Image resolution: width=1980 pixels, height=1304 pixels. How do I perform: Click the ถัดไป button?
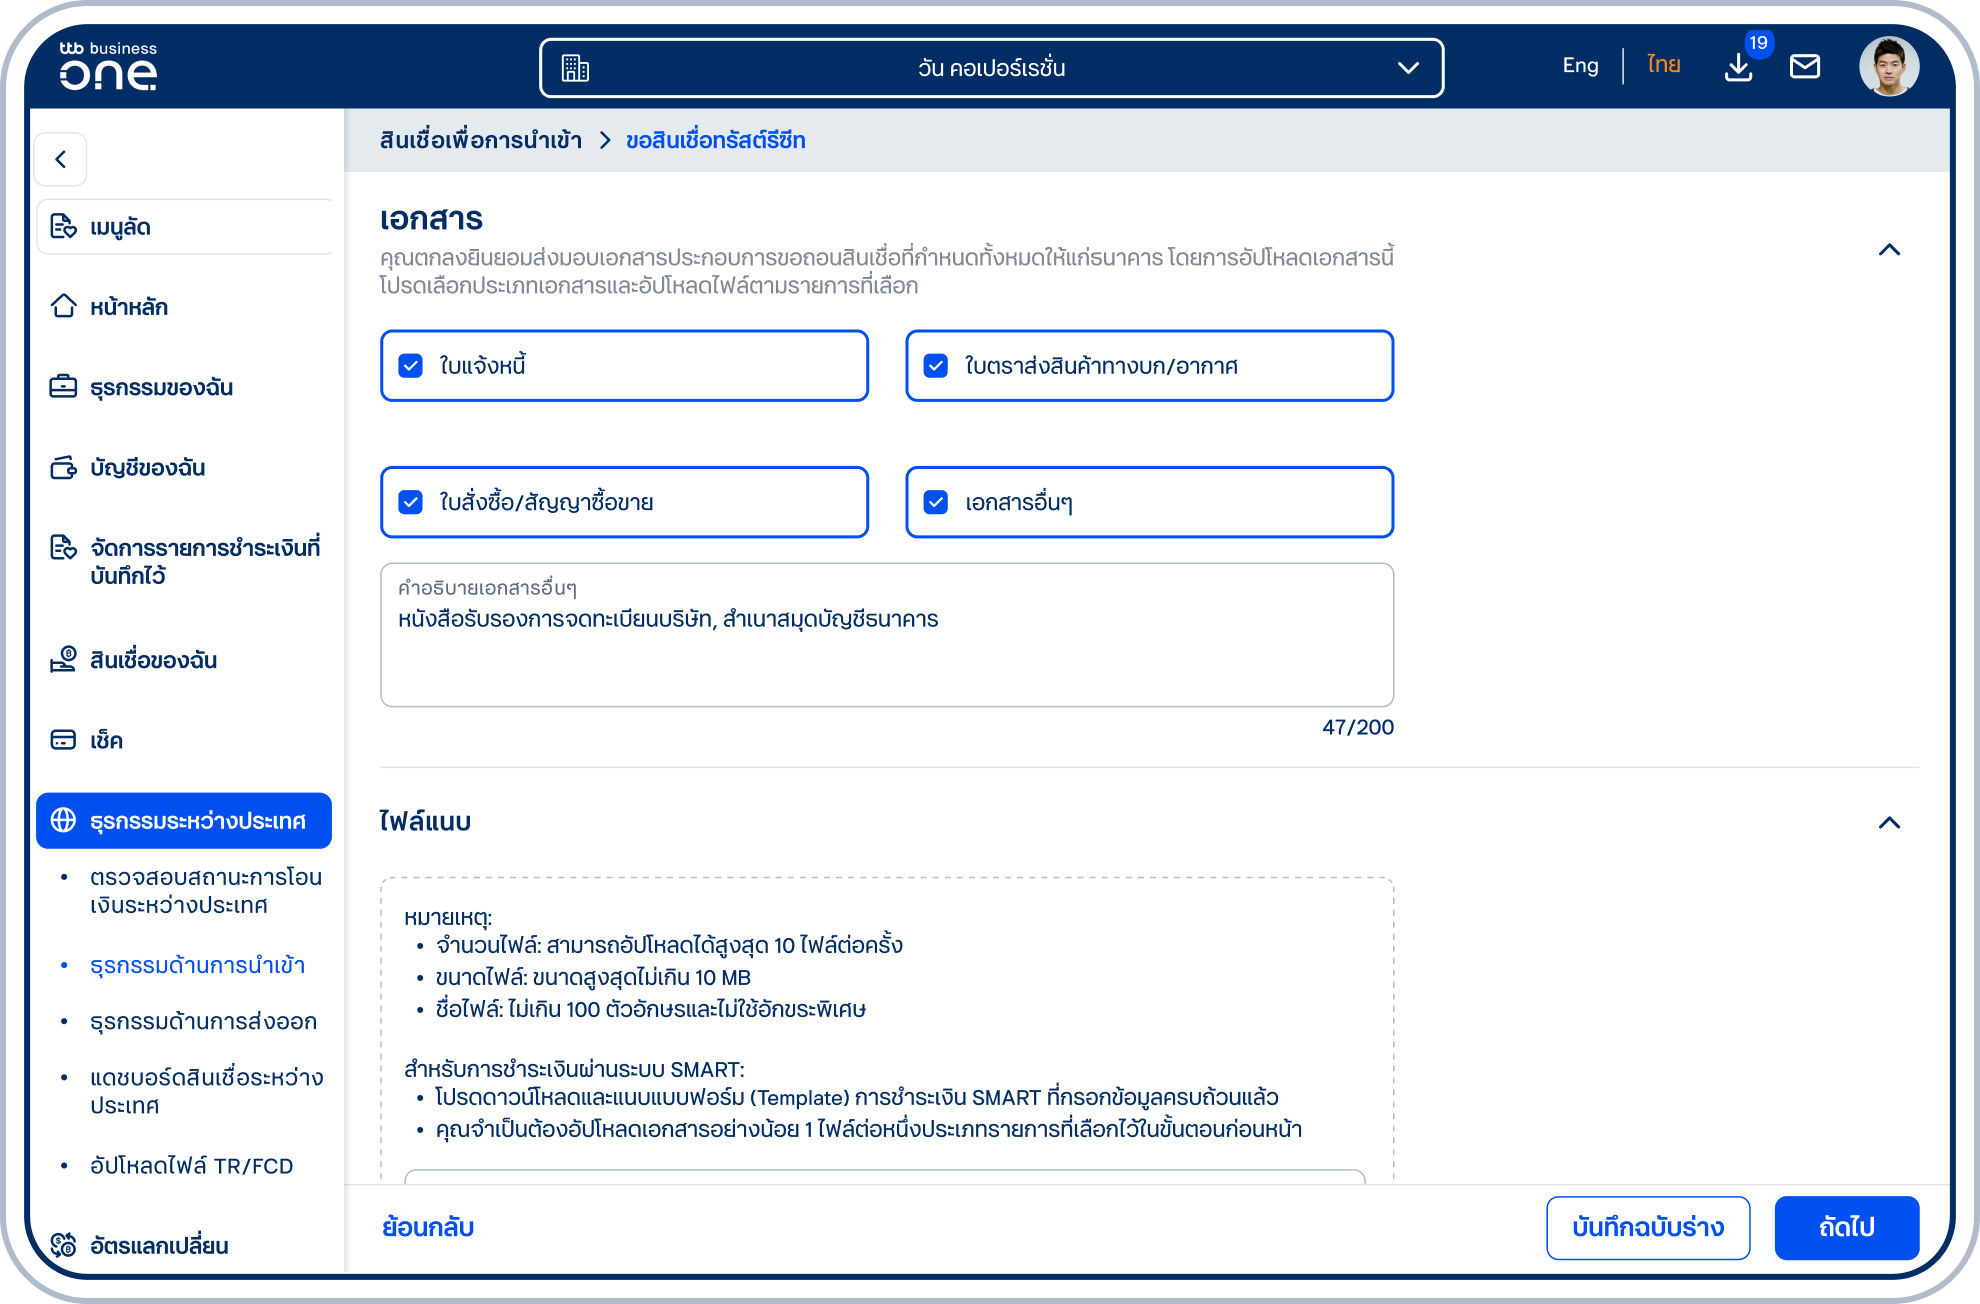coord(1846,1228)
